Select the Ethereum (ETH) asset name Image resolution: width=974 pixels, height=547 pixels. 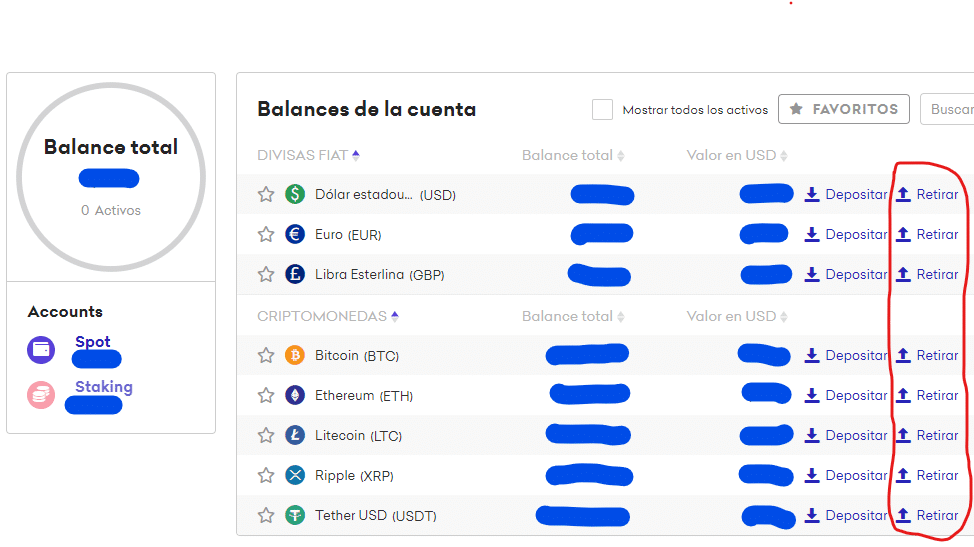[363, 395]
